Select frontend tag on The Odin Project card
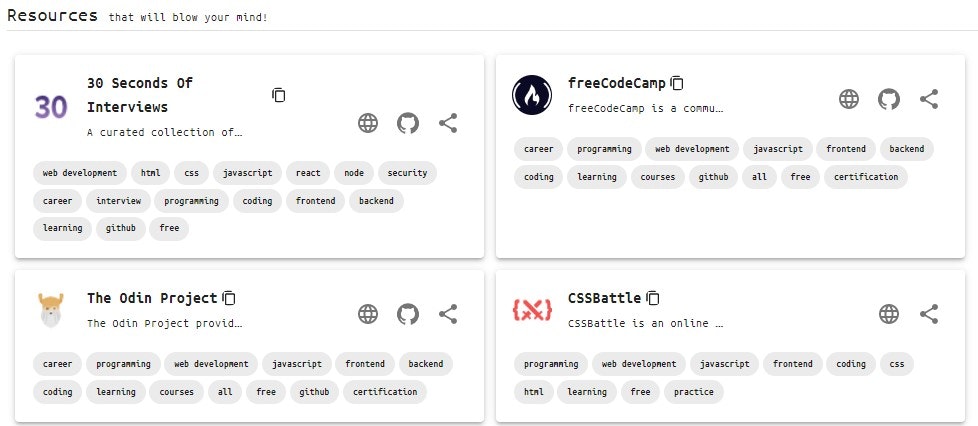 coord(365,364)
